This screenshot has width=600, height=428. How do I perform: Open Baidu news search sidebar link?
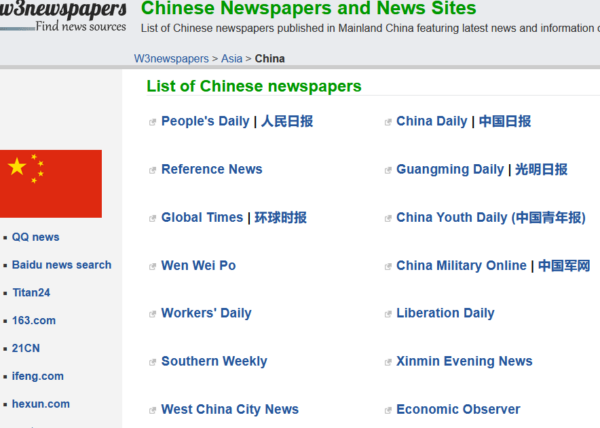click(62, 265)
